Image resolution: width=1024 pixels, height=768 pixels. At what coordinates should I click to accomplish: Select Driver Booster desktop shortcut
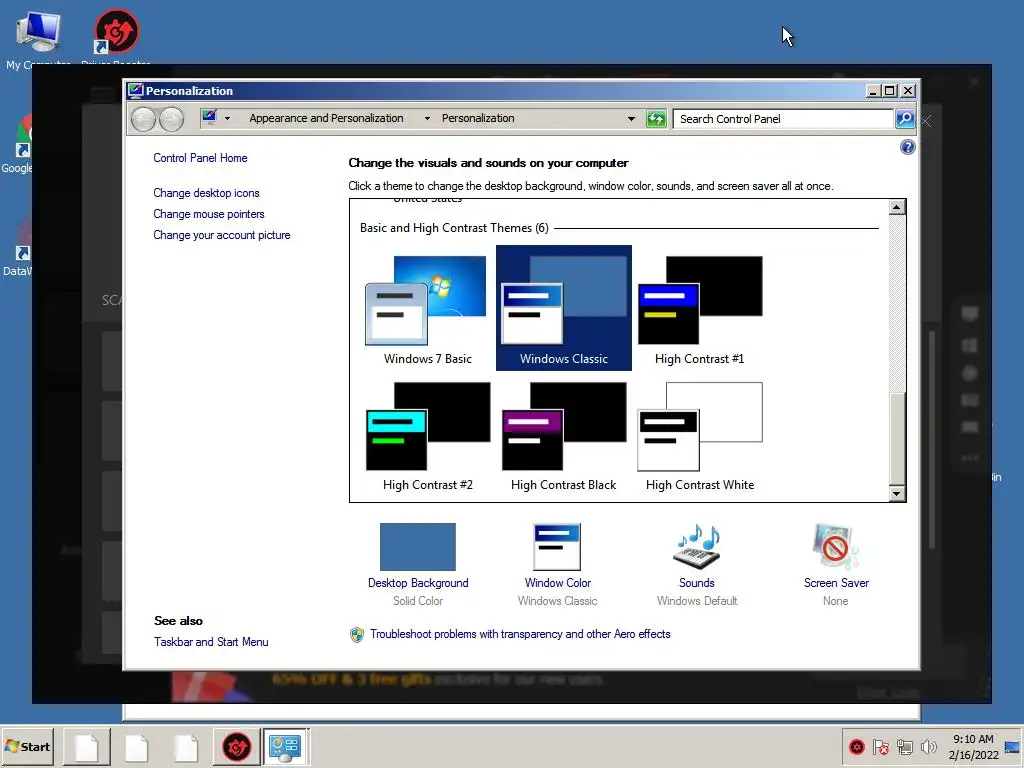click(116, 37)
